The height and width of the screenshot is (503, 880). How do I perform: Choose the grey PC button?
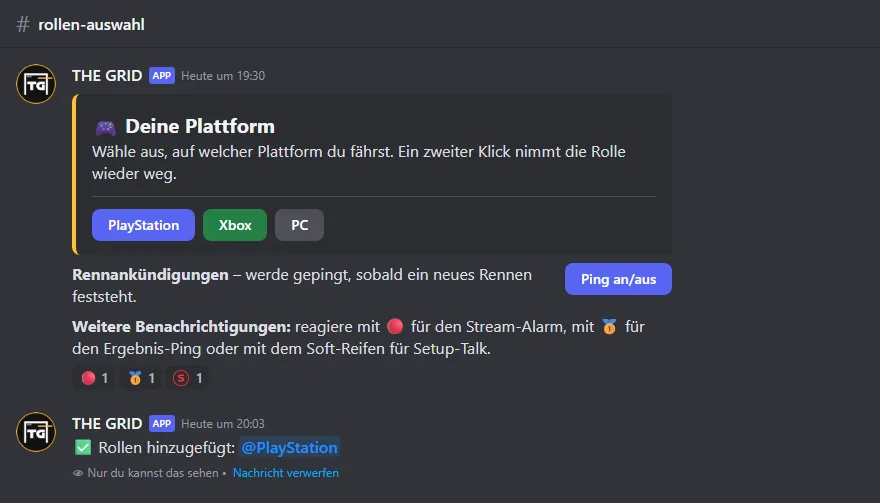[x=299, y=225]
